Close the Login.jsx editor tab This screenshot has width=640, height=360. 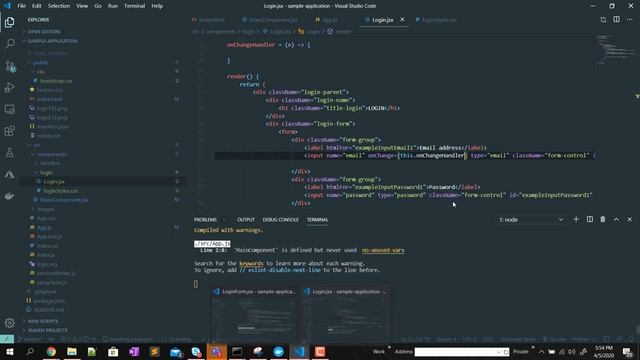click(402, 19)
